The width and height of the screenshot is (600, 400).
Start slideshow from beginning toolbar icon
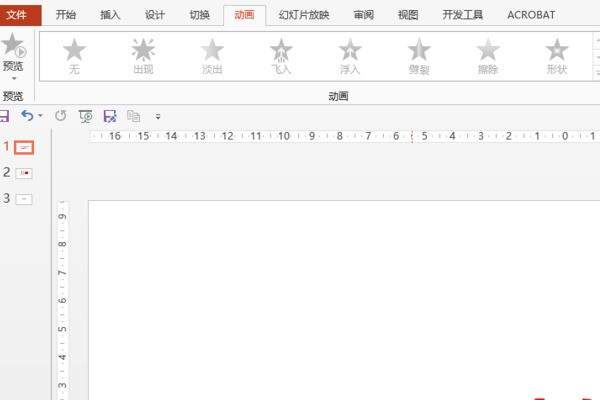pyautogui.click(x=85, y=116)
